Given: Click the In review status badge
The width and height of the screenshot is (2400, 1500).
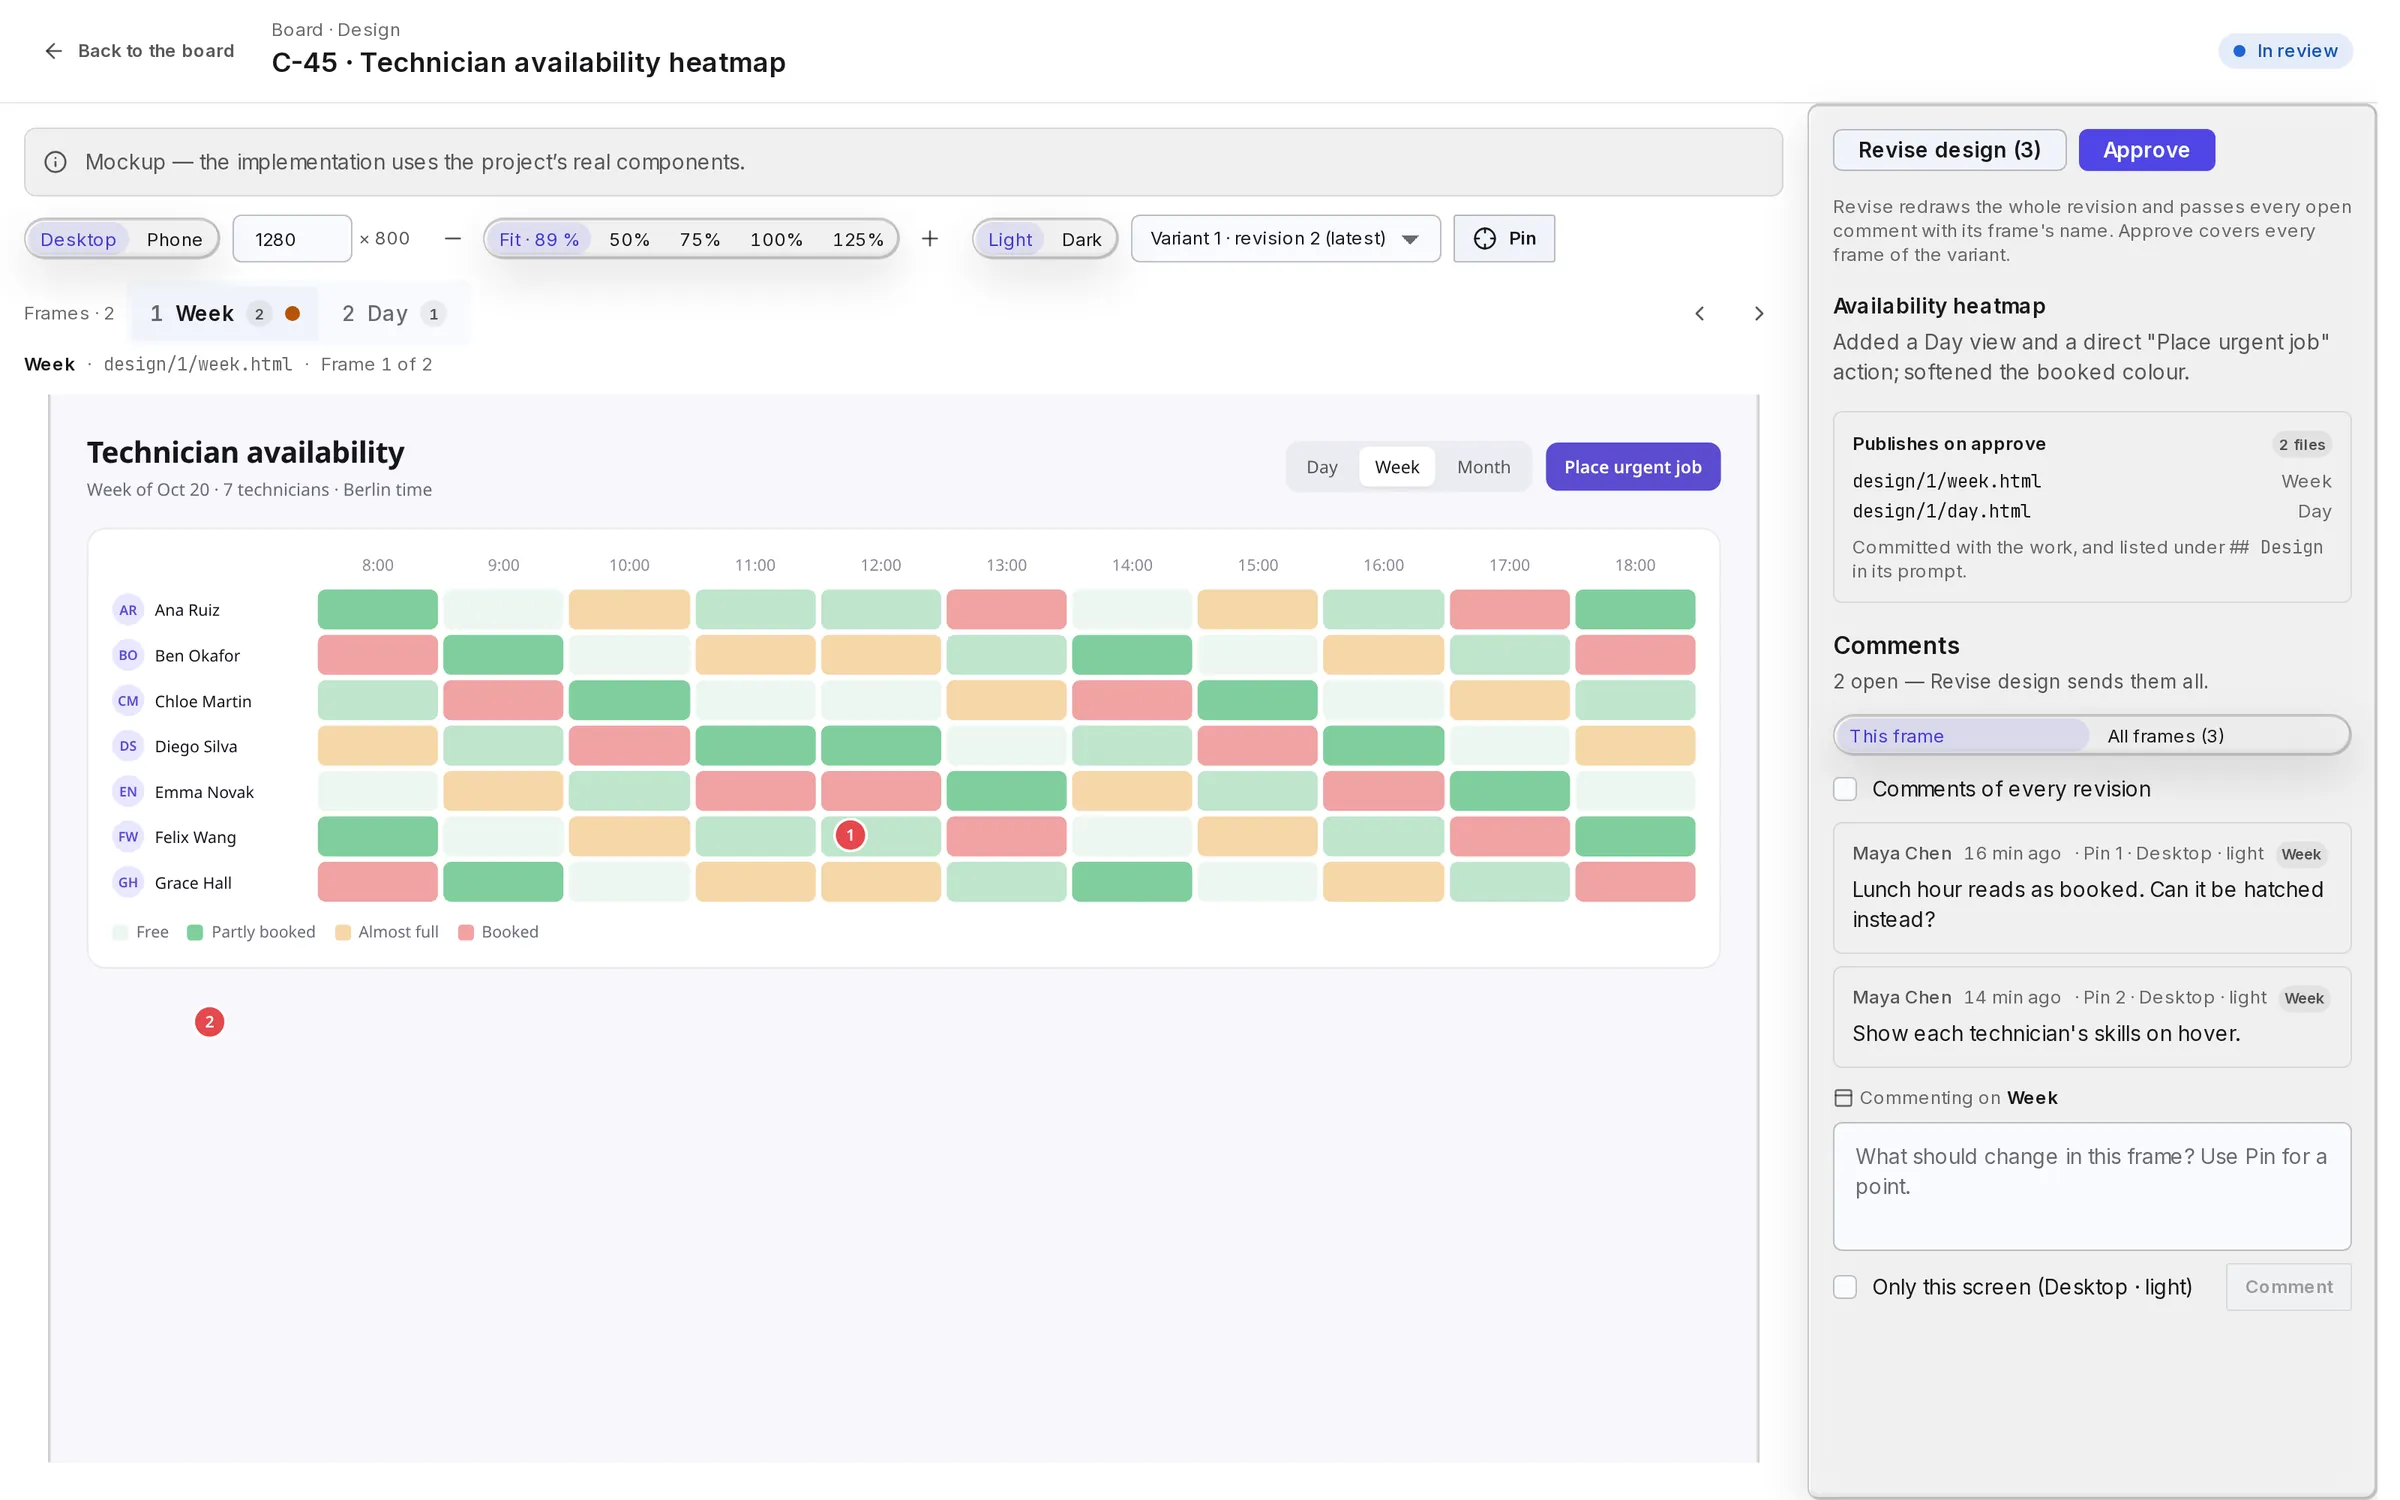Looking at the screenshot, I should click(2285, 51).
